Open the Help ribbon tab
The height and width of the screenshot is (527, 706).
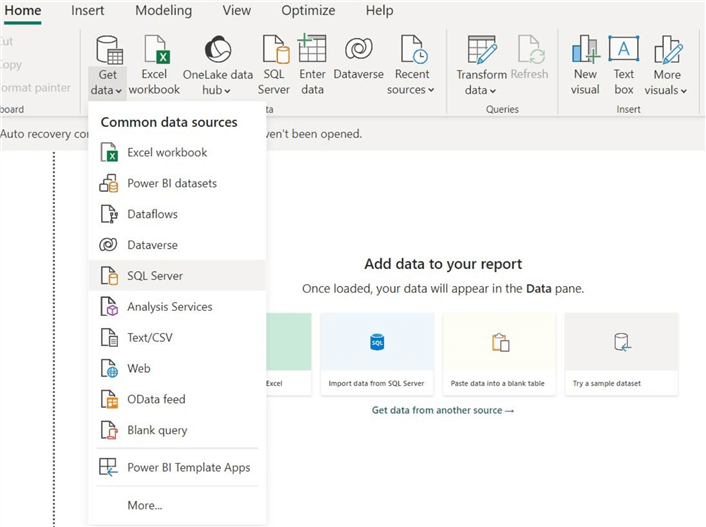(x=379, y=10)
